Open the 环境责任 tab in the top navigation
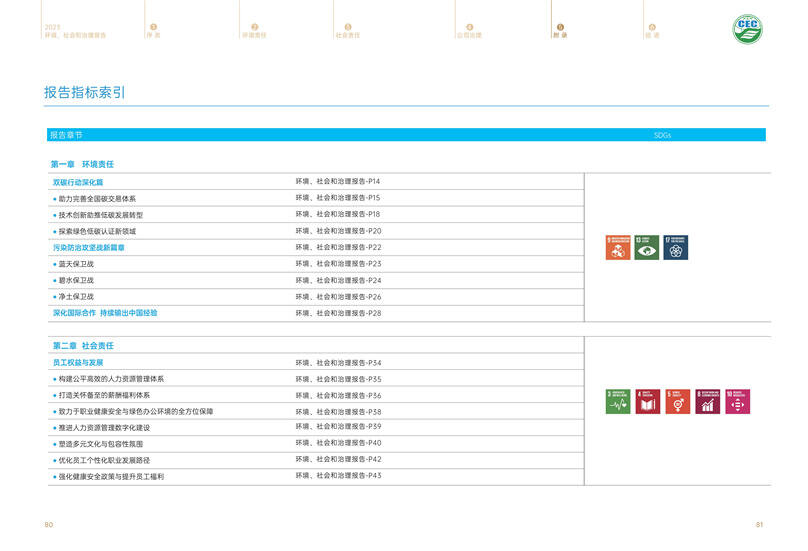 pos(254,35)
